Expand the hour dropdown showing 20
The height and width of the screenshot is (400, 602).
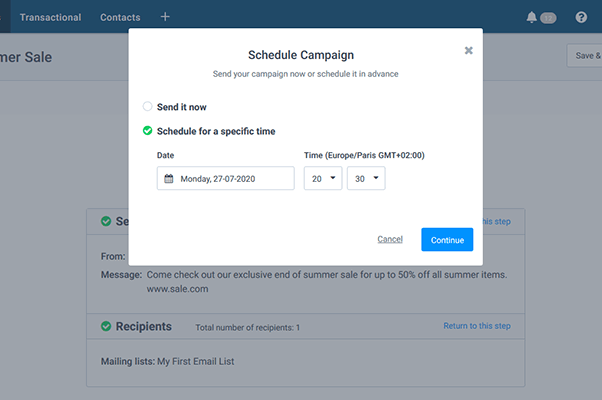click(322, 178)
